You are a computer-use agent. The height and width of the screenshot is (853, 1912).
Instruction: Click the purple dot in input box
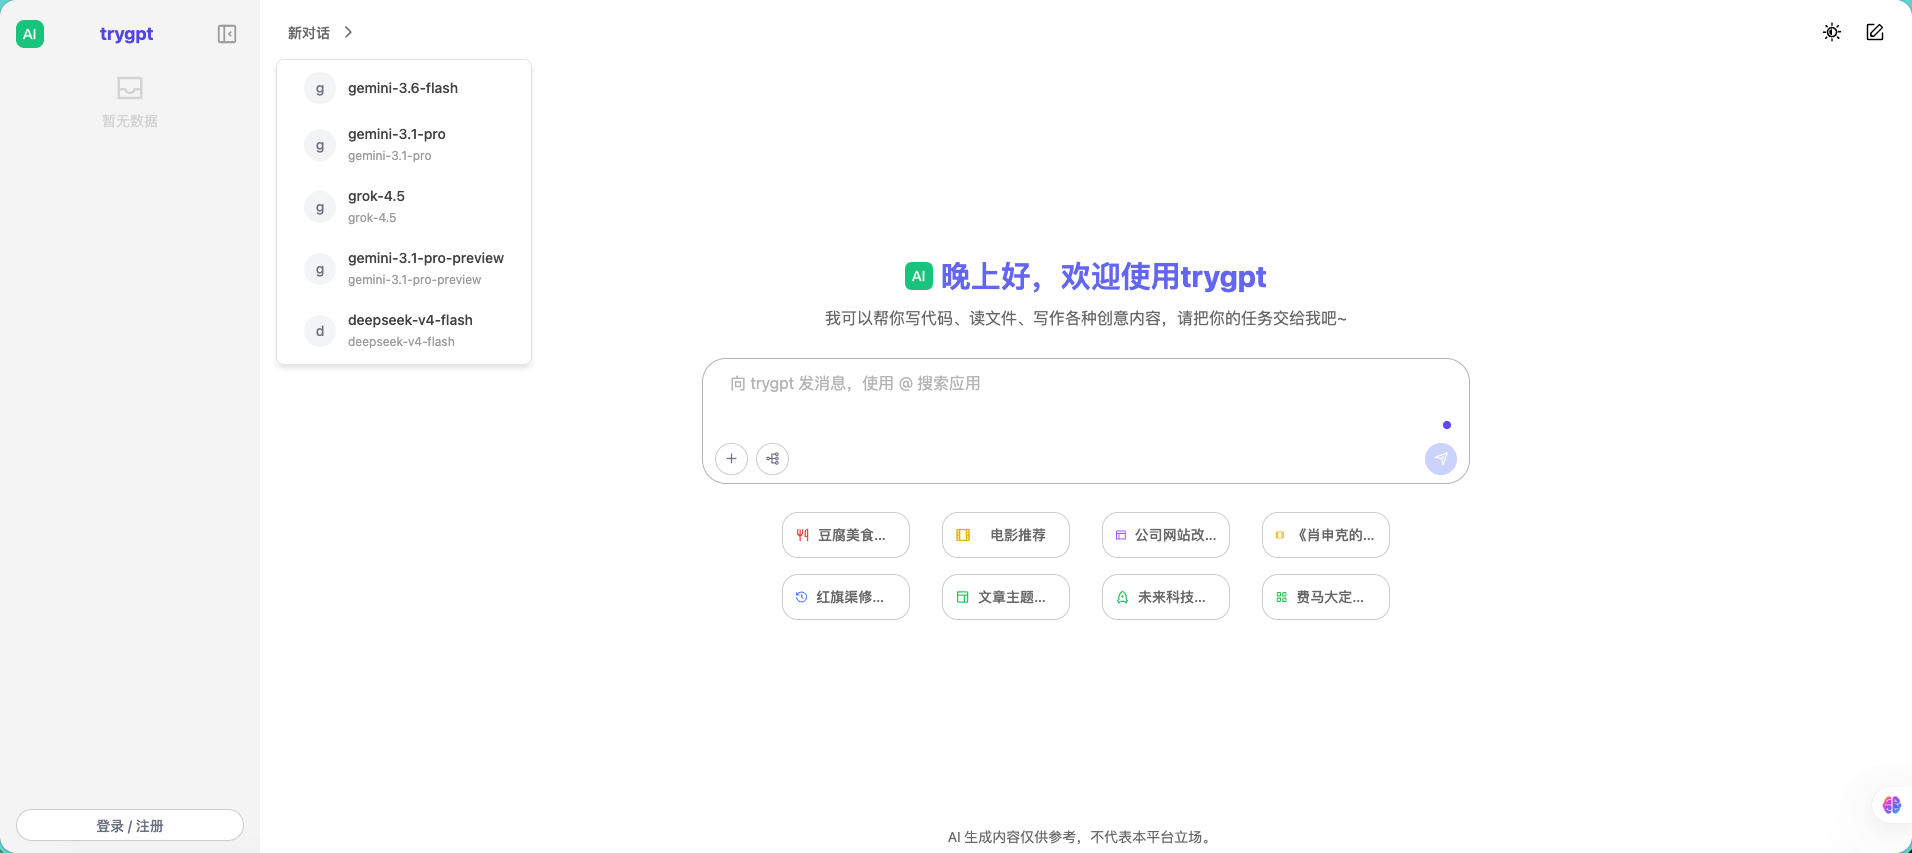point(1447,425)
